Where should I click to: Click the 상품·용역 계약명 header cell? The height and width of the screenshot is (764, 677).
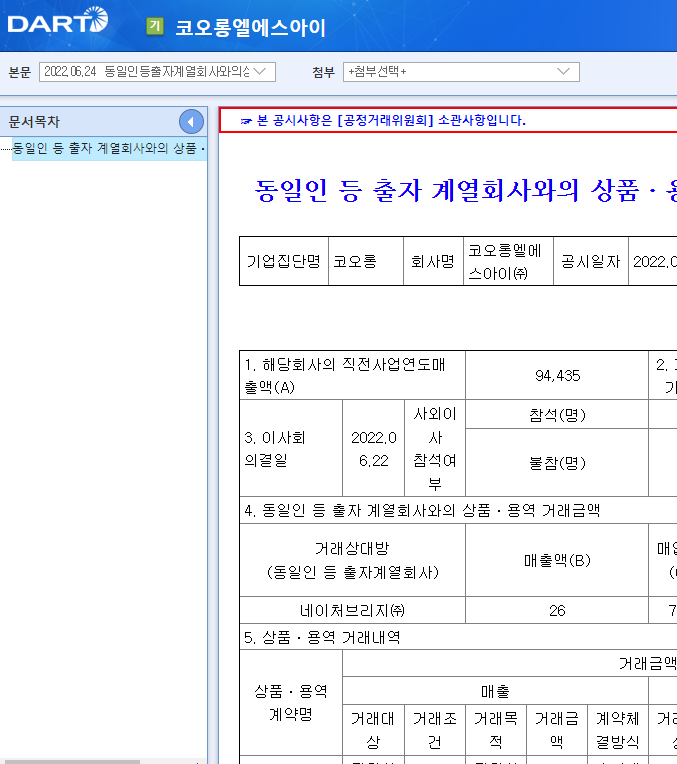click(x=291, y=702)
